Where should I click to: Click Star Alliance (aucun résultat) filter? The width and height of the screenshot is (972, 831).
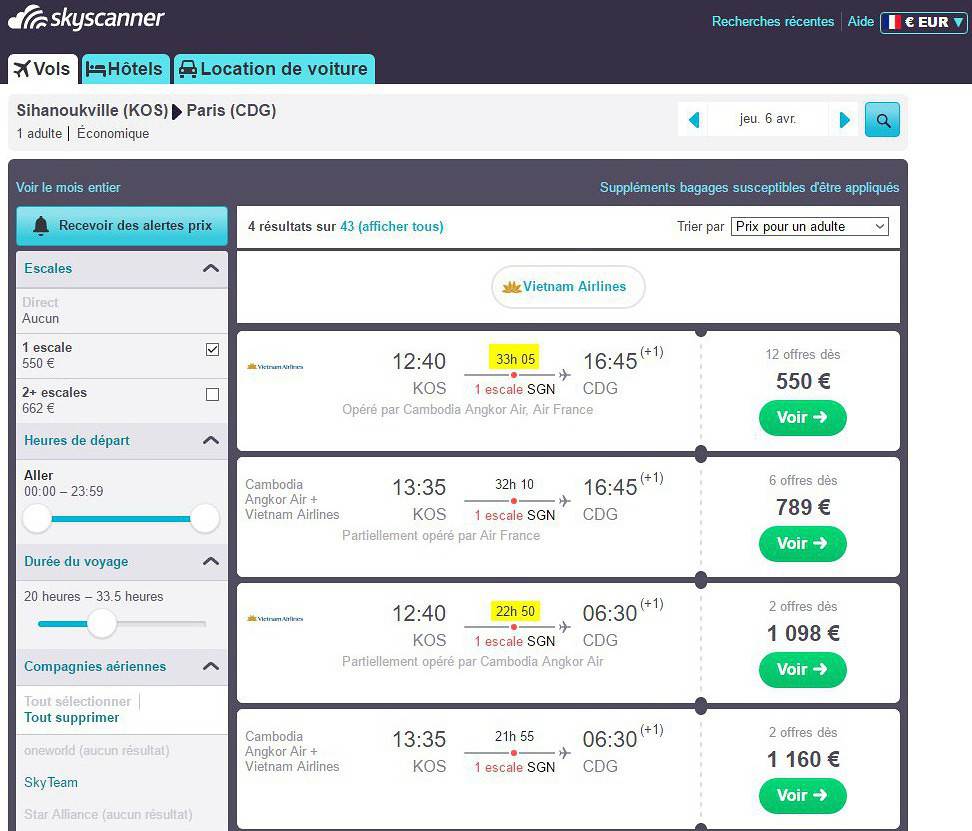click(x=108, y=814)
